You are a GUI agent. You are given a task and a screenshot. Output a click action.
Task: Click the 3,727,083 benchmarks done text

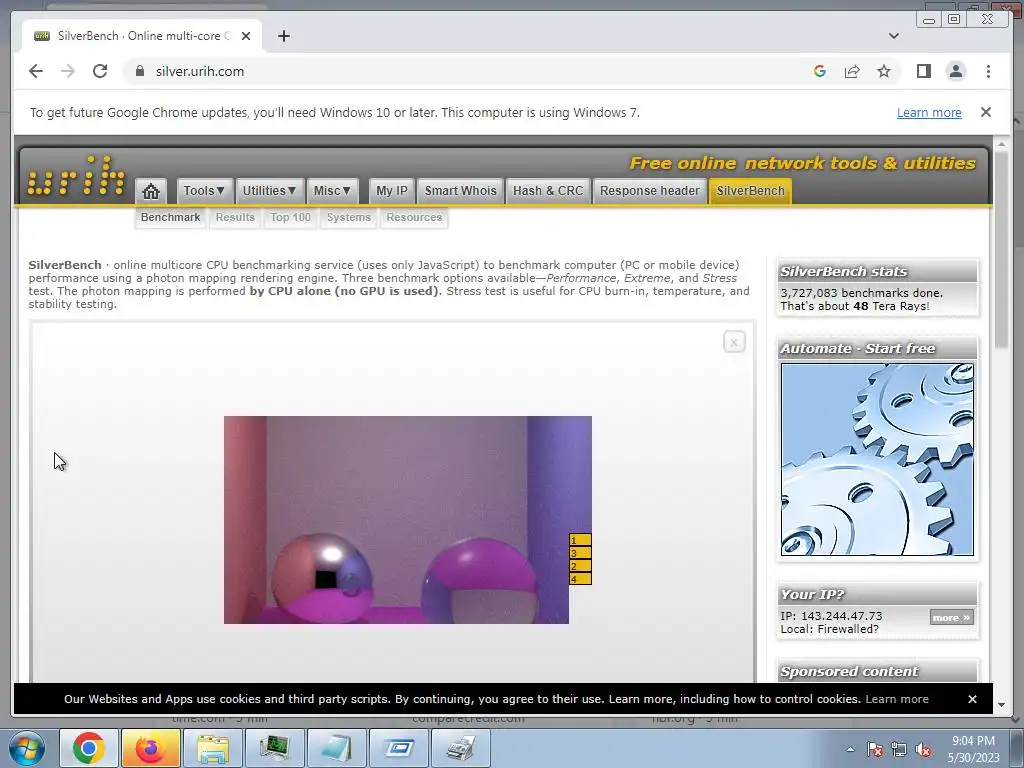[x=861, y=293]
